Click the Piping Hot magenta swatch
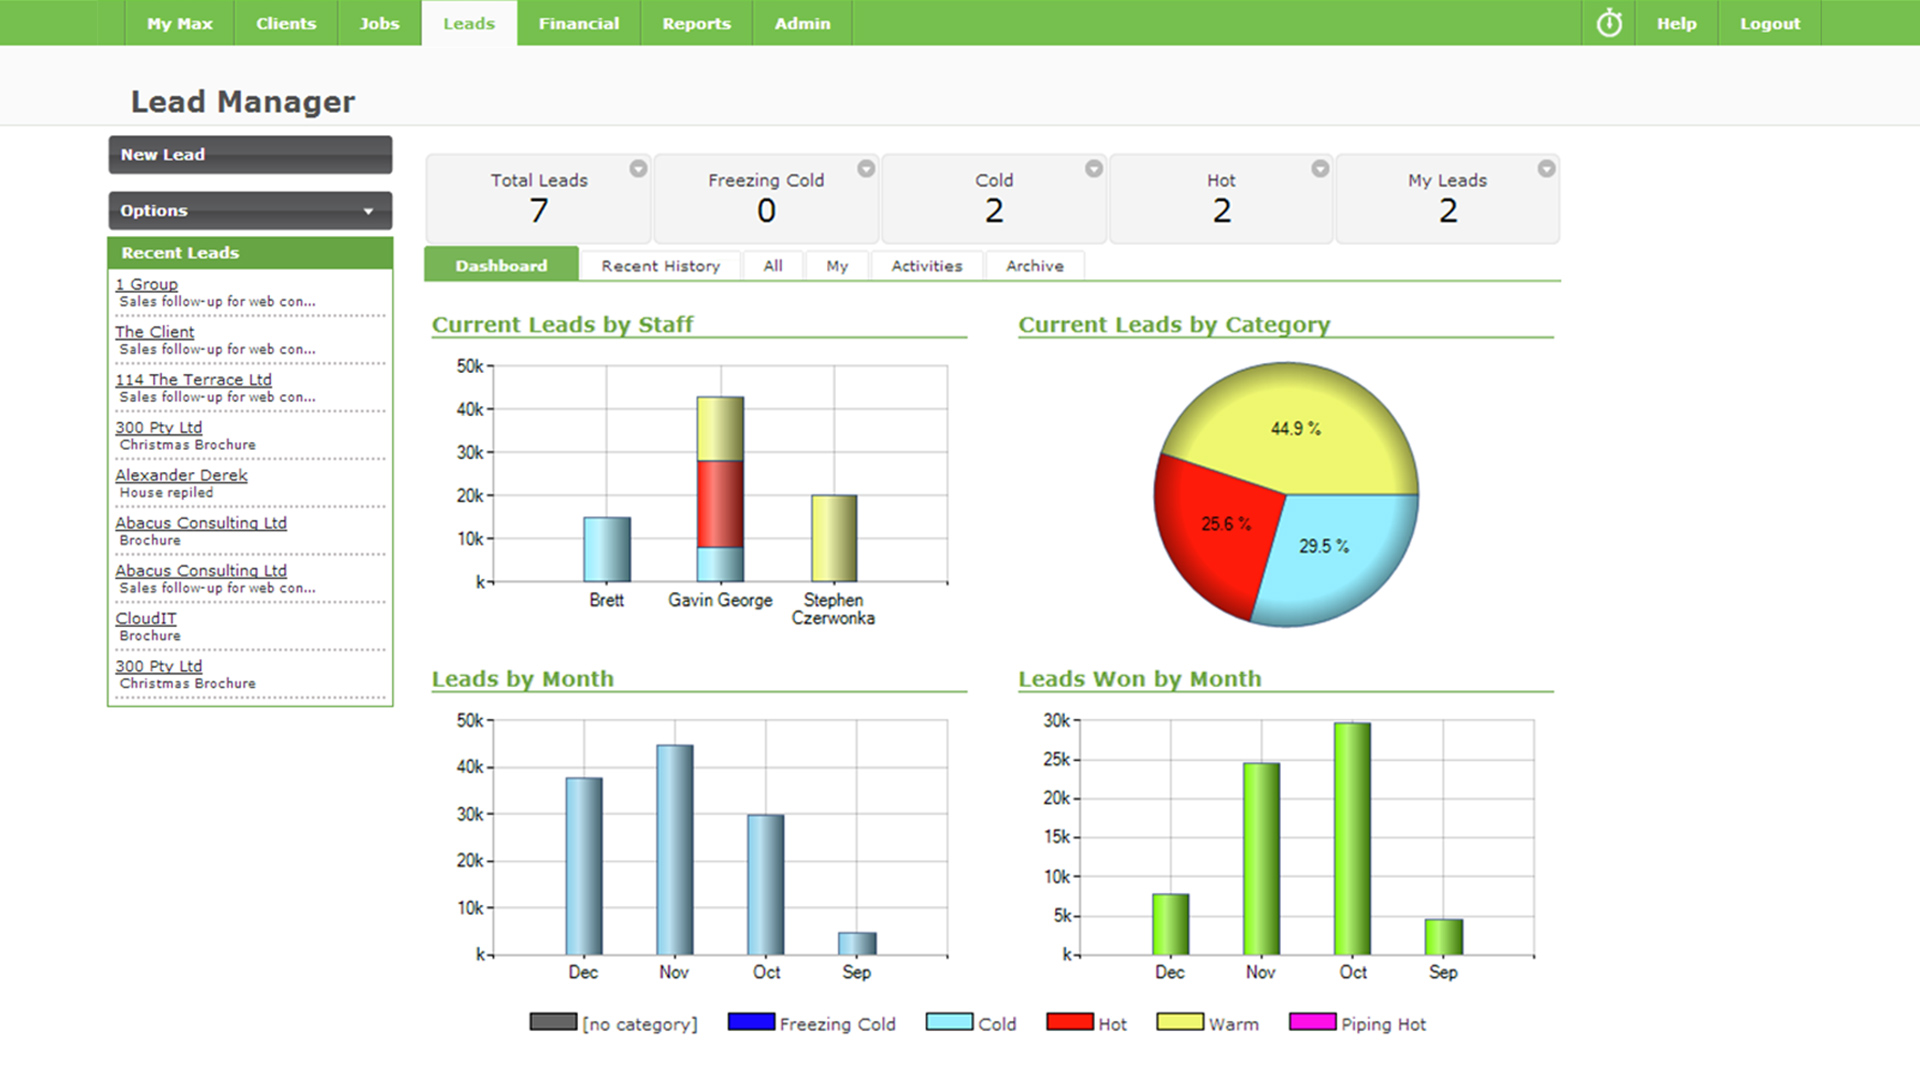Viewport: 1920px width, 1080px height. 1312,1022
